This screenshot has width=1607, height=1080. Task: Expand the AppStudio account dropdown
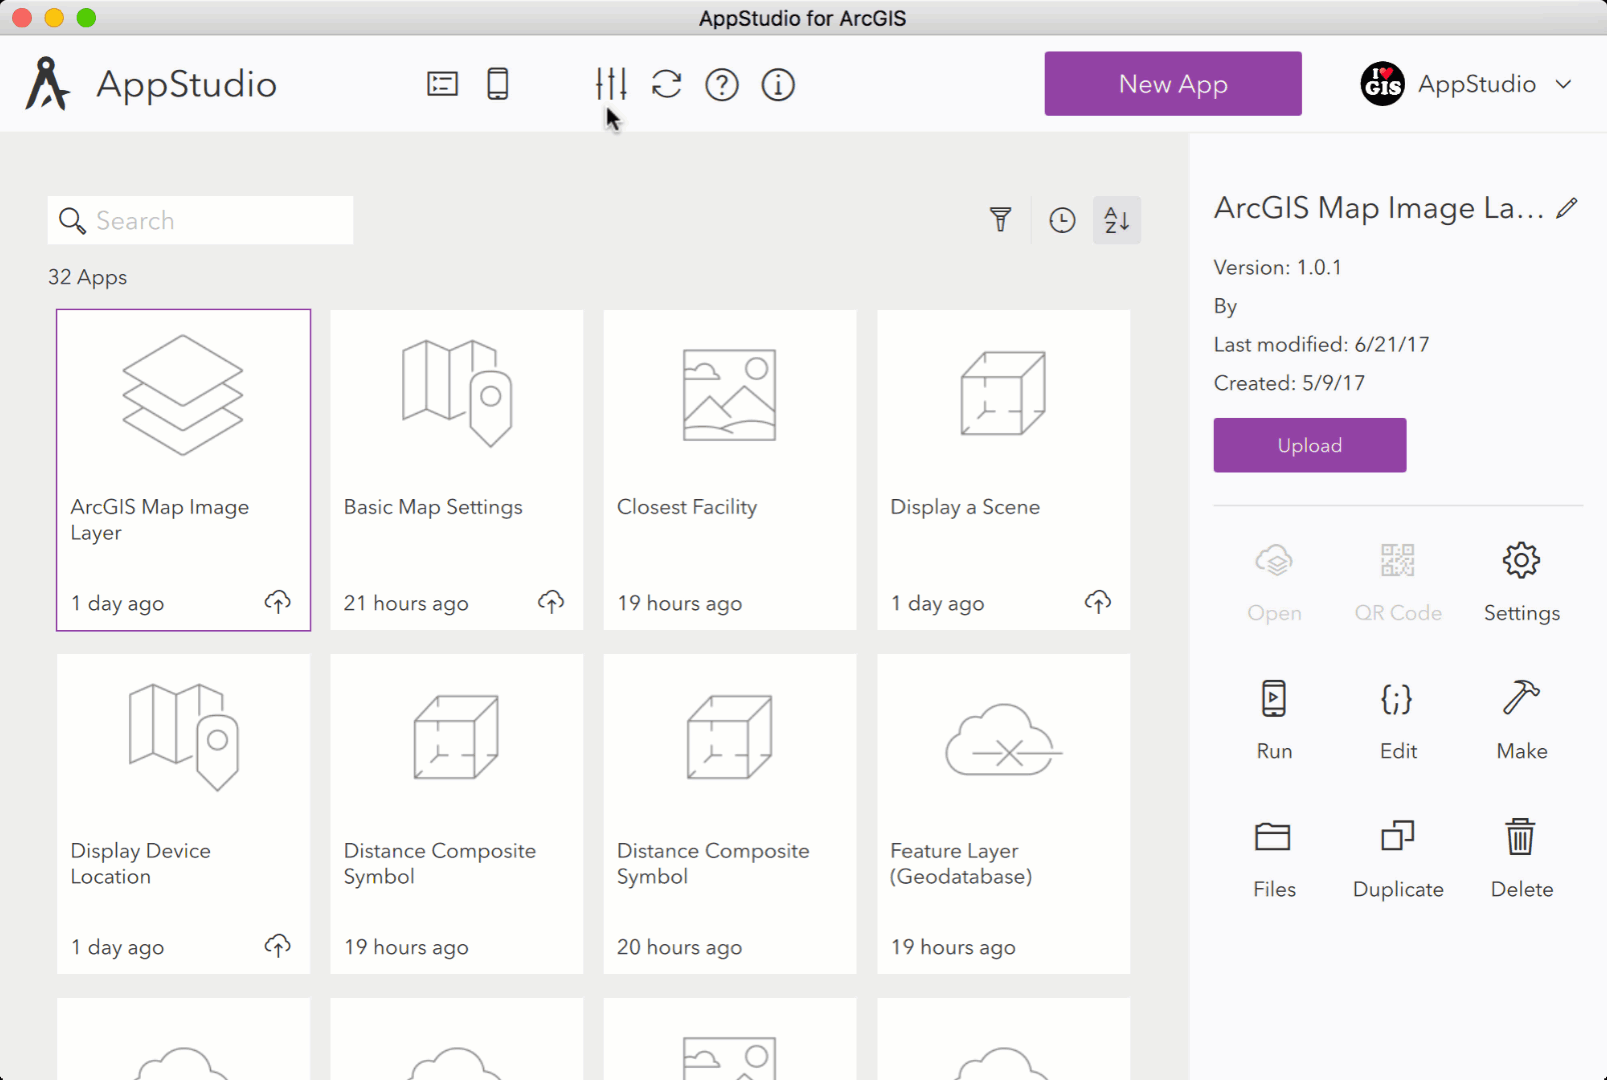pyautogui.click(x=1564, y=84)
